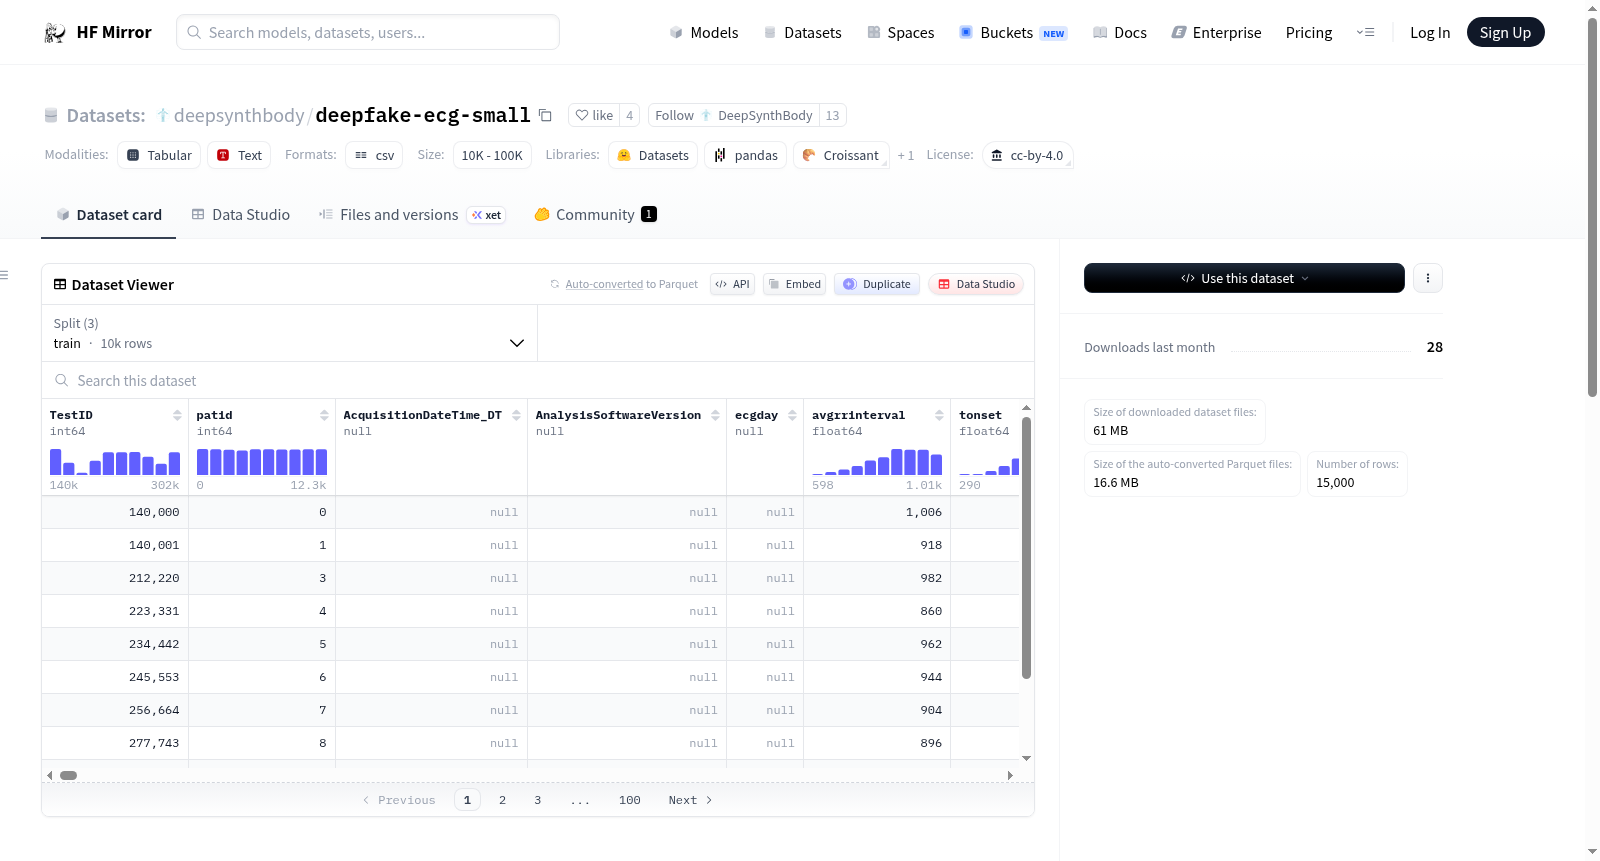Sort by AnalysisSoftwareVersion column
1600x861 pixels.
pyautogui.click(x=715, y=415)
